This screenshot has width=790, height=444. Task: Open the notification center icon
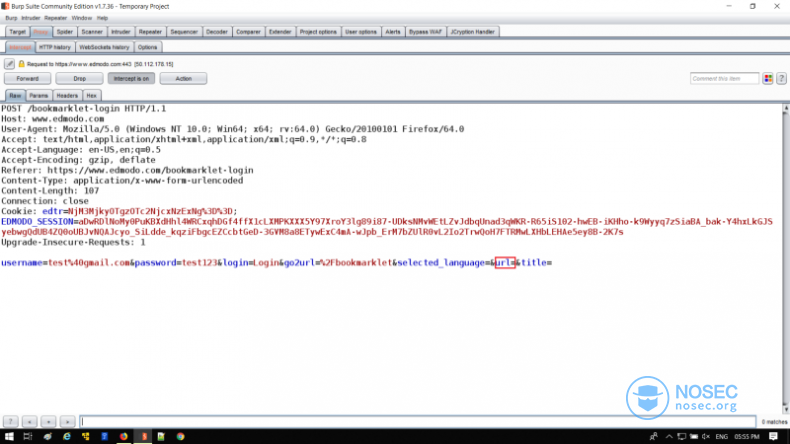(773, 436)
